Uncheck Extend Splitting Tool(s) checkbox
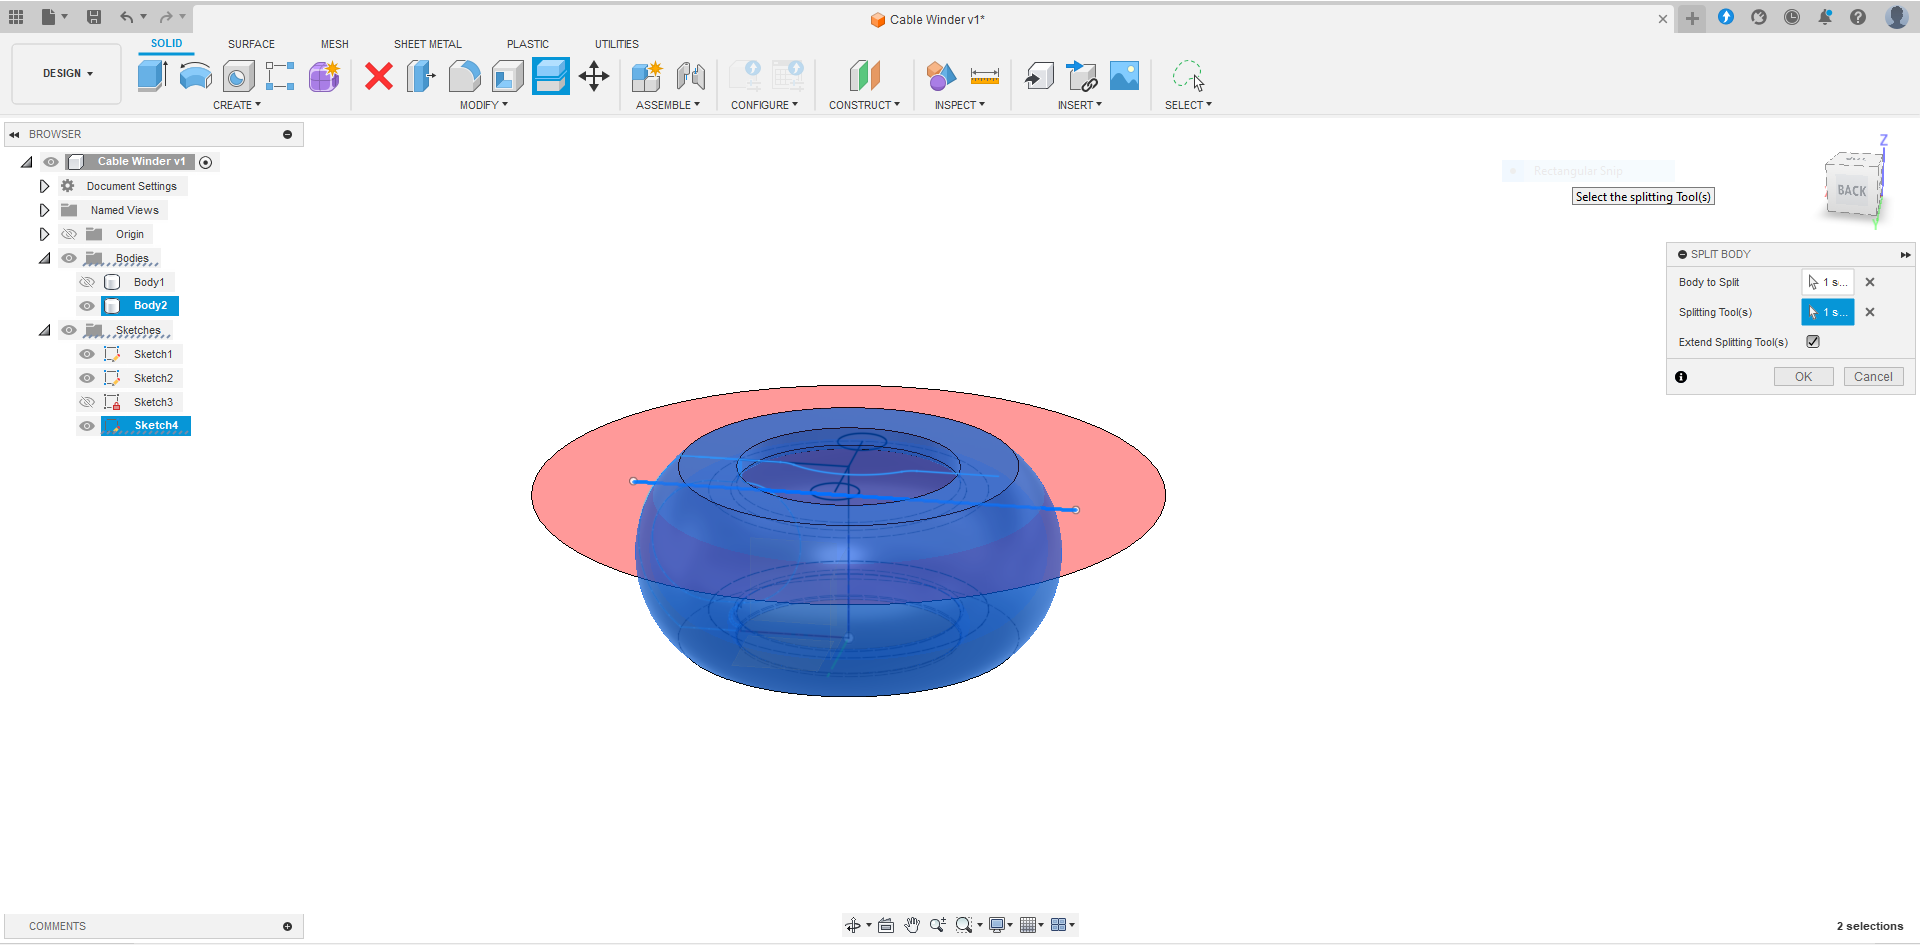 tap(1813, 342)
